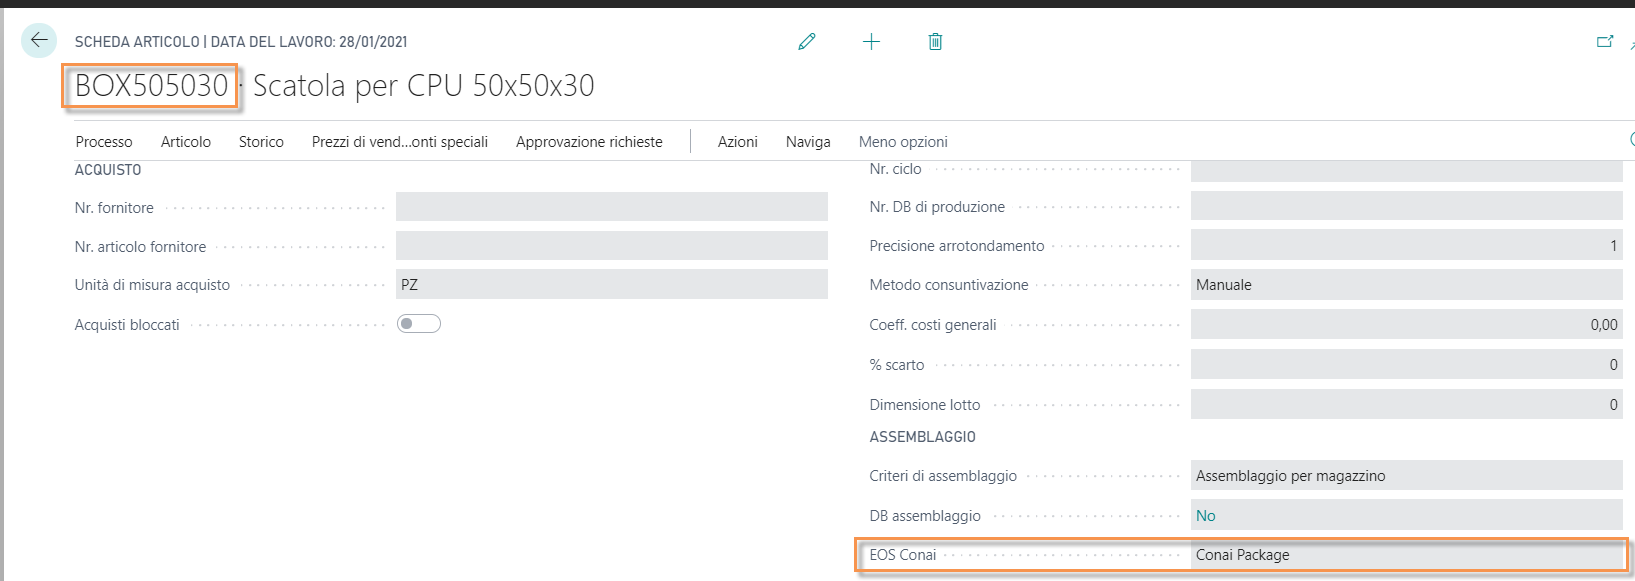Open the Articolo menu
This screenshot has height=581, width=1635.
click(186, 142)
